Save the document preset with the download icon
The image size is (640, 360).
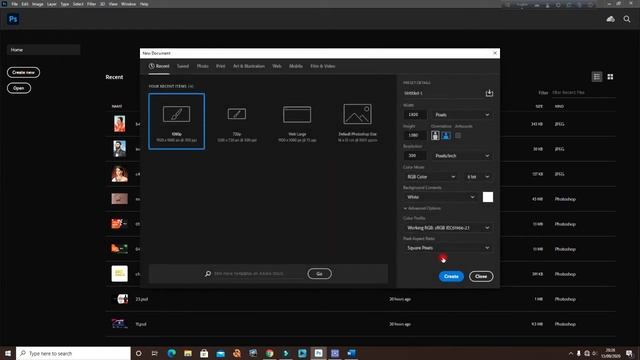click(x=489, y=93)
